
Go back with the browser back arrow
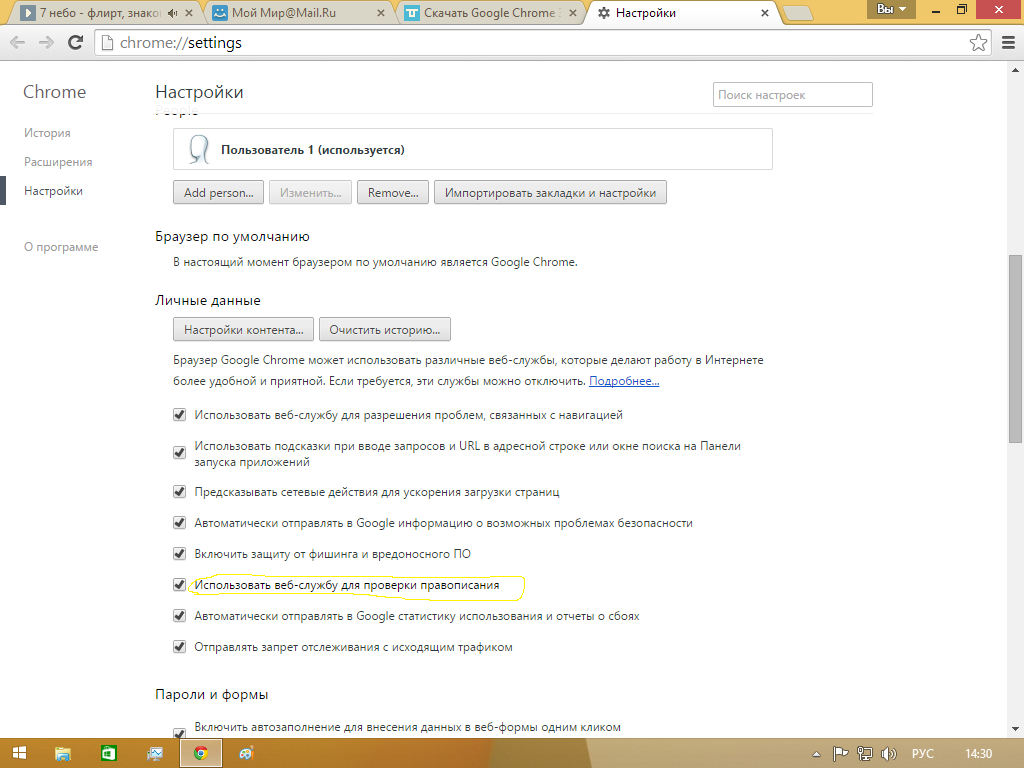pos(18,43)
